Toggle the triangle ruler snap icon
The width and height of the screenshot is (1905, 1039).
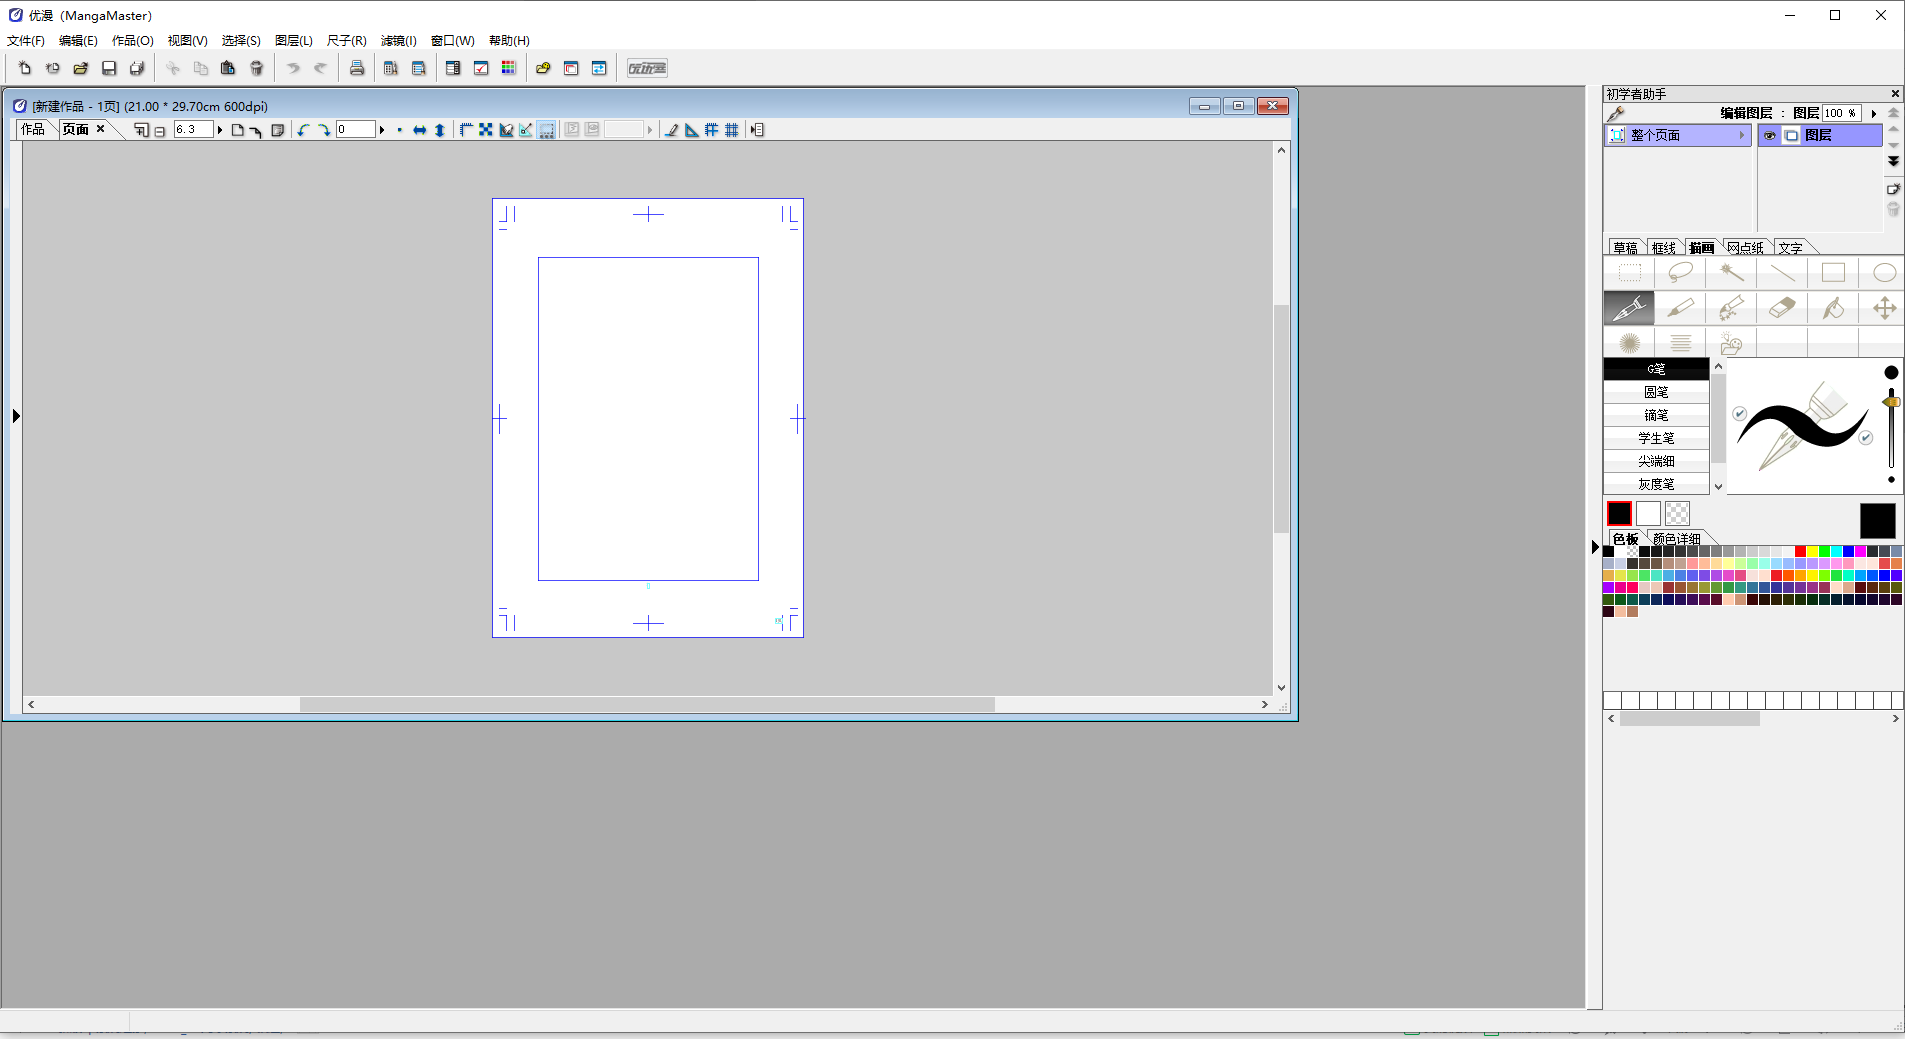tap(691, 130)
